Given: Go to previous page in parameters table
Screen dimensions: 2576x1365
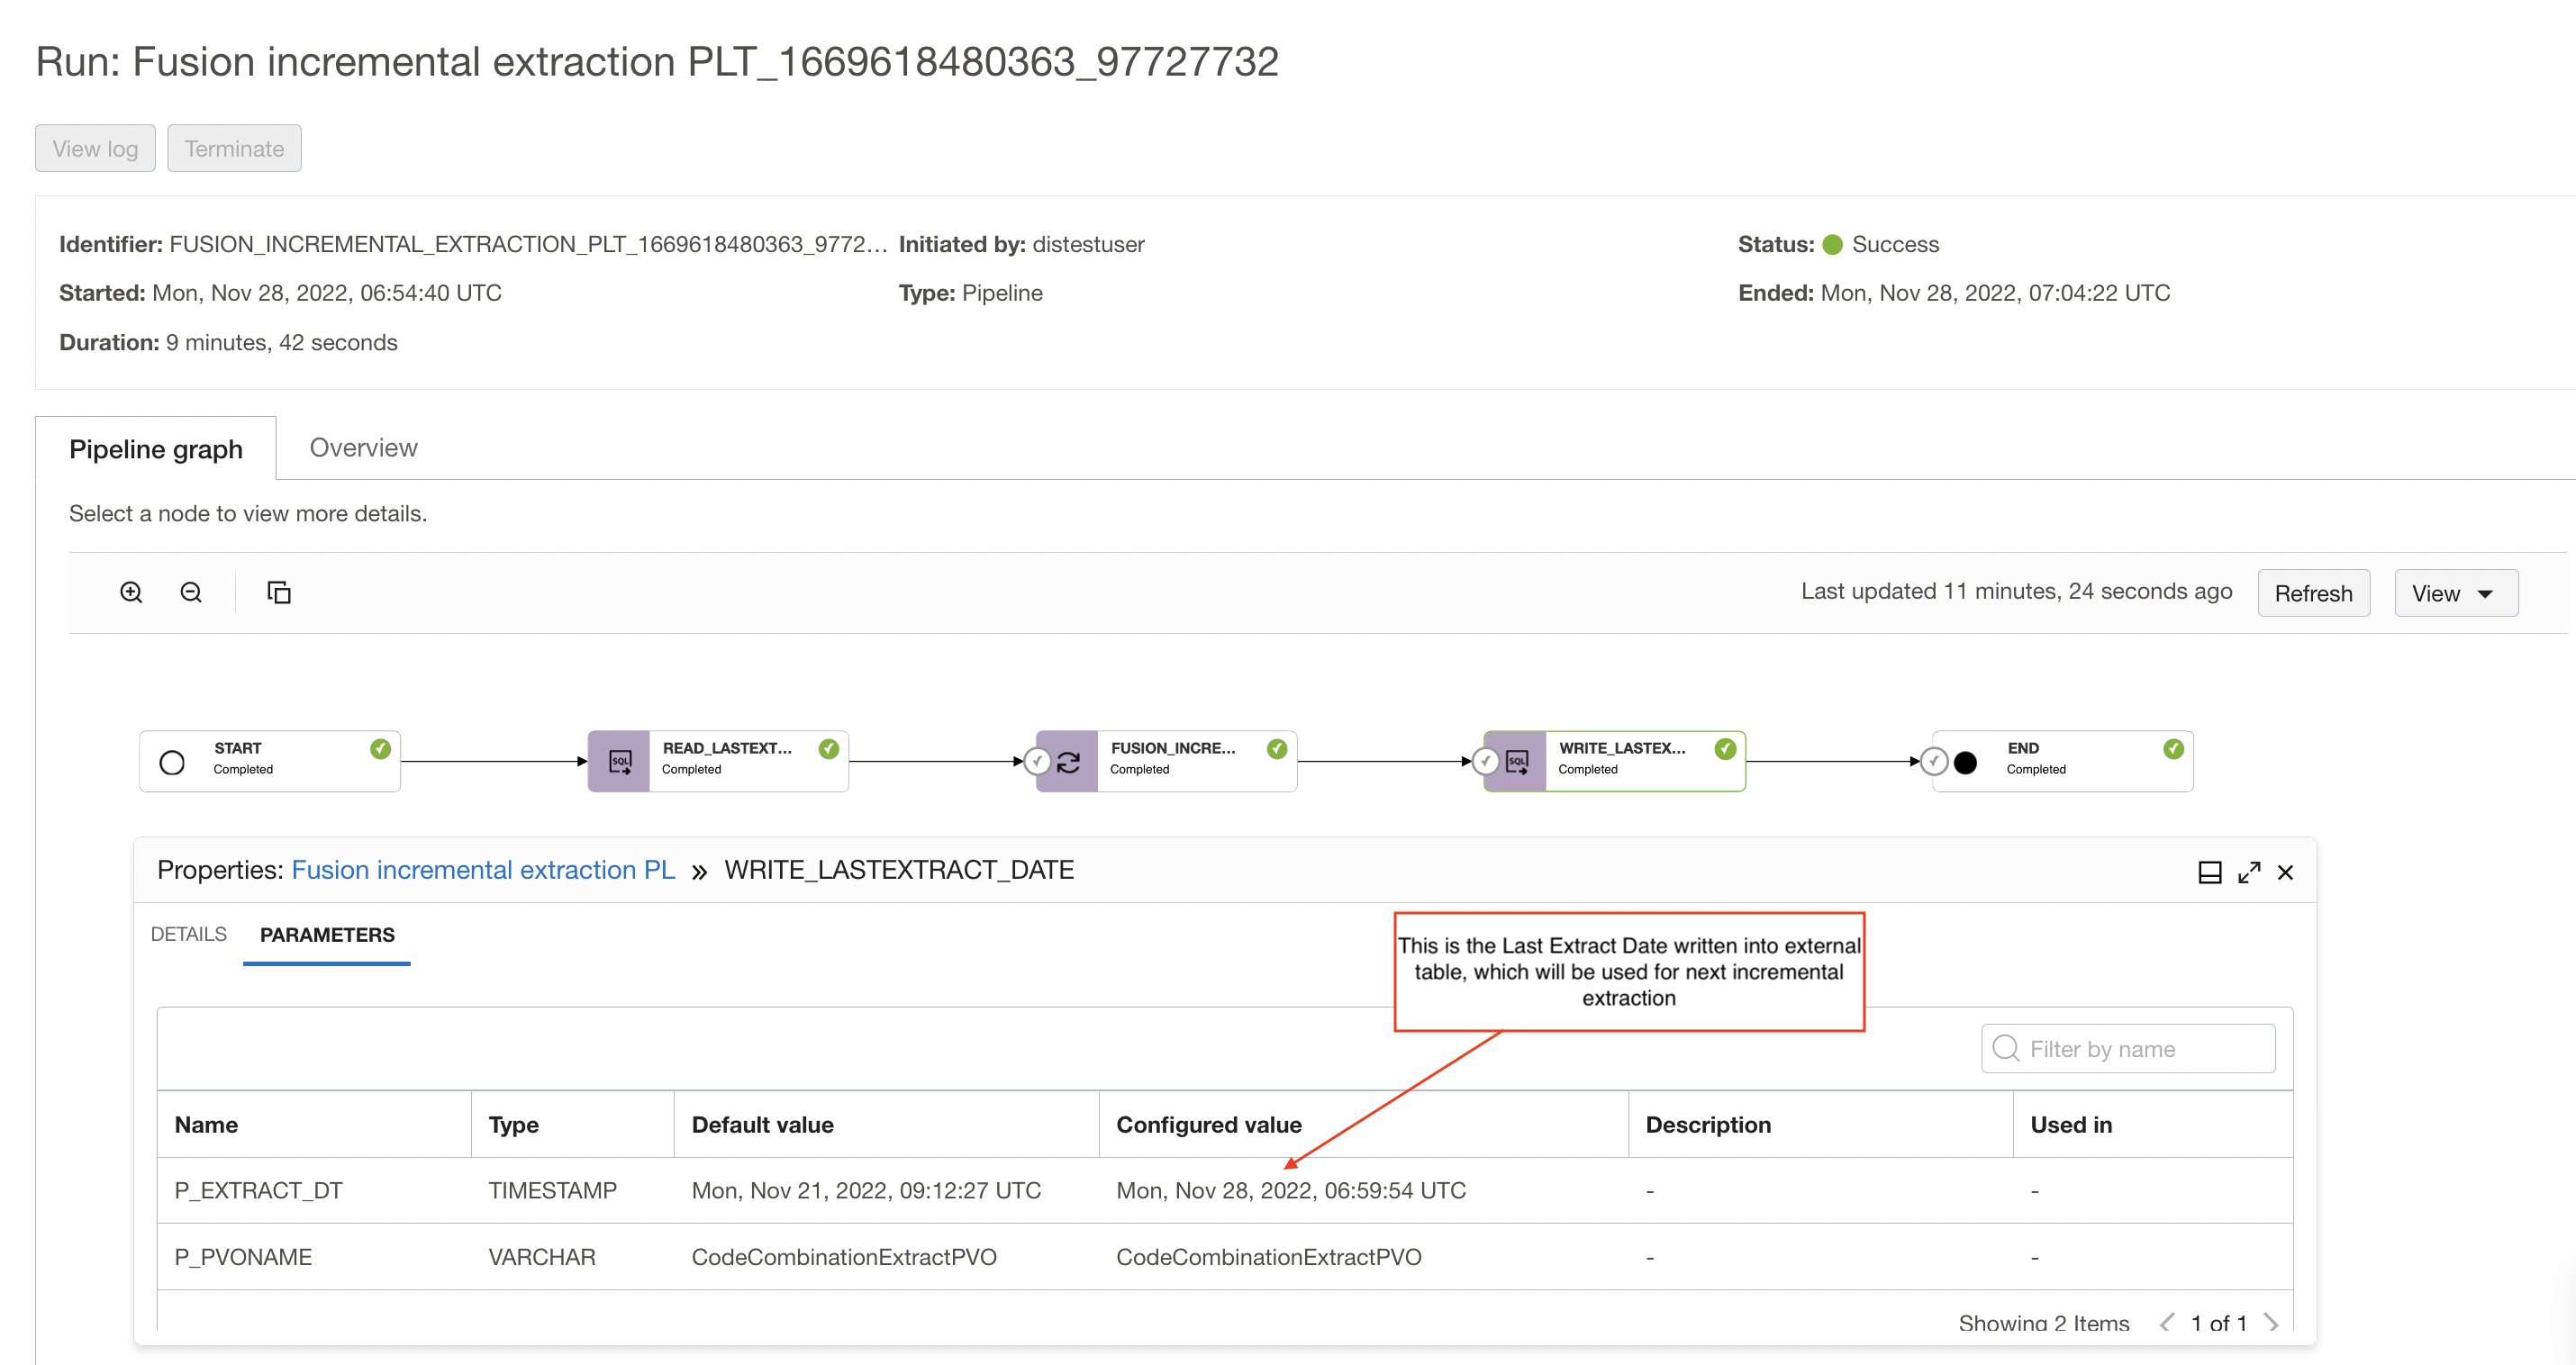Looking at the screenshot, I should 2167,1322.
